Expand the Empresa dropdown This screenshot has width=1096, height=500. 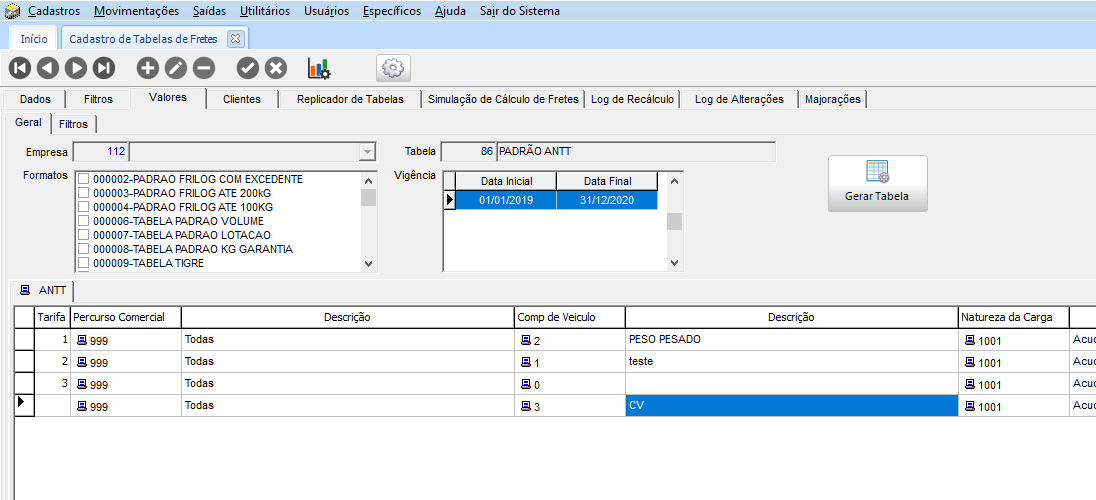[x=367, y=152]
